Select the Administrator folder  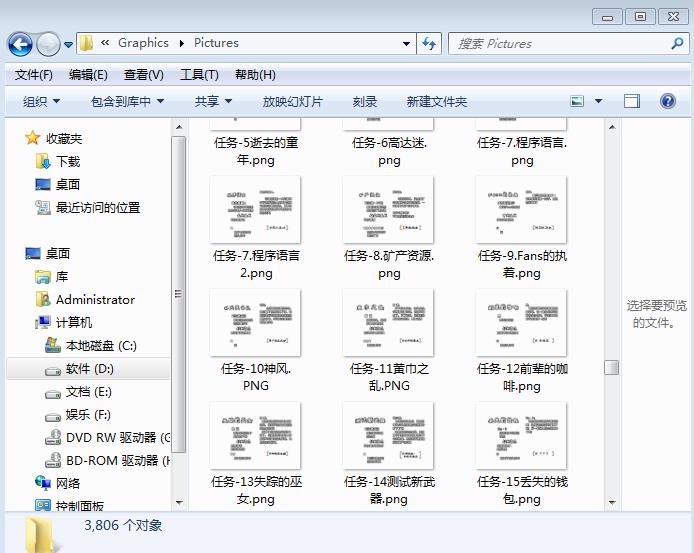(85, 300)
